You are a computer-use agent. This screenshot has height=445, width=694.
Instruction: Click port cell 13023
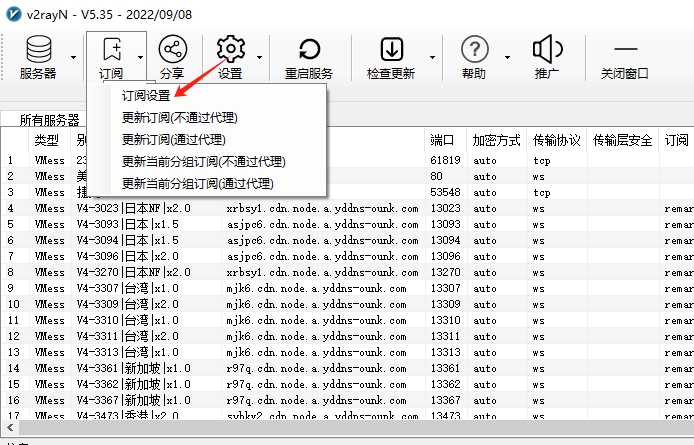(445, 208)
